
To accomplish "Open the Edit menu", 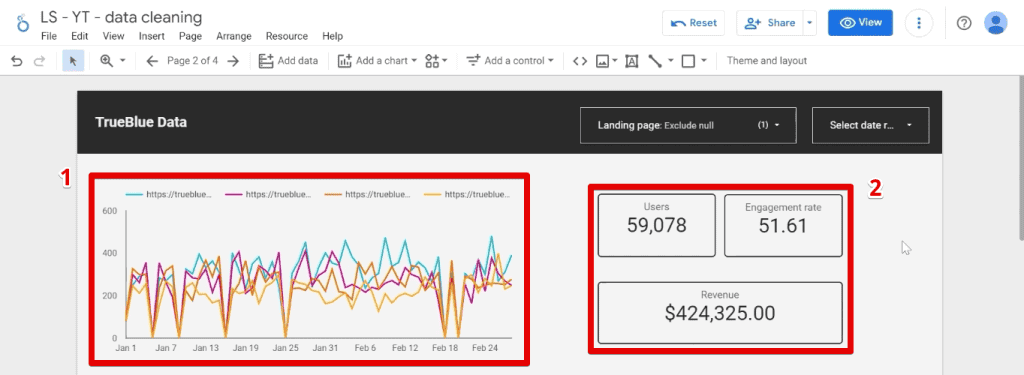I will (80, 37).
